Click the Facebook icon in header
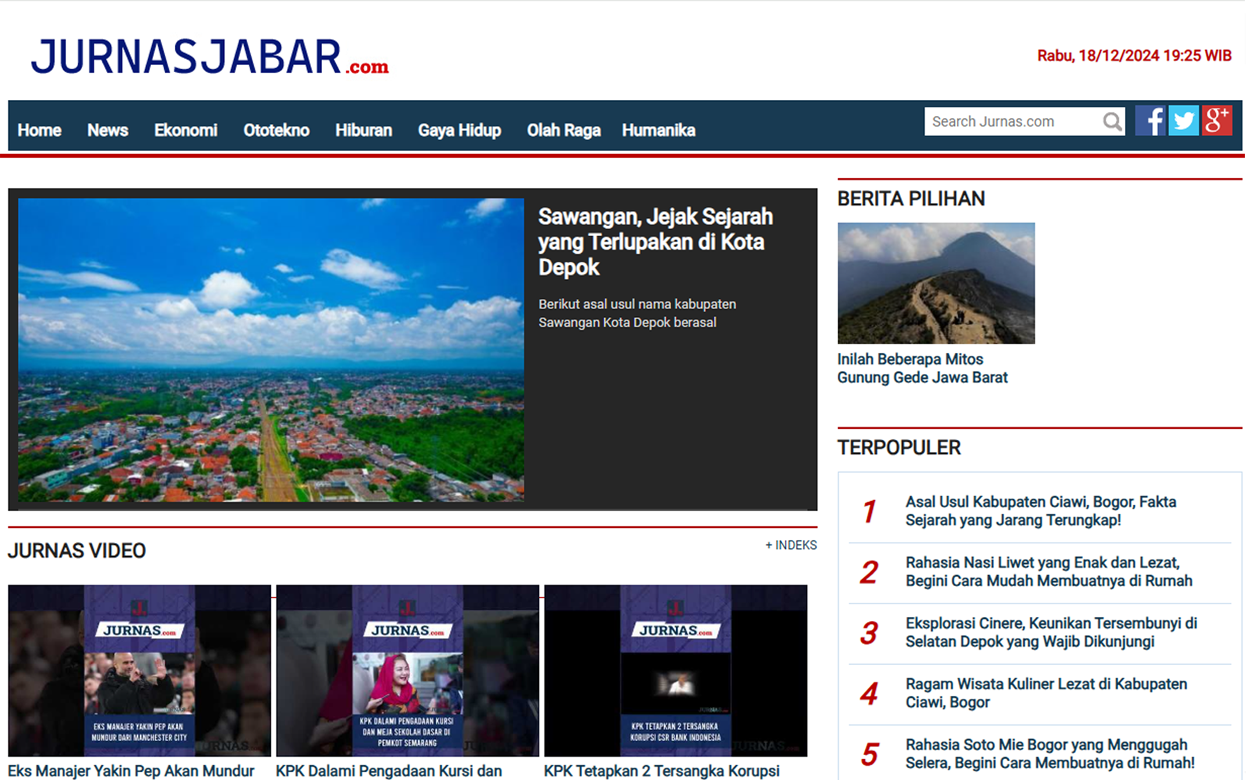This screenshot has width=1251, height=780. tap(1149, 121)
